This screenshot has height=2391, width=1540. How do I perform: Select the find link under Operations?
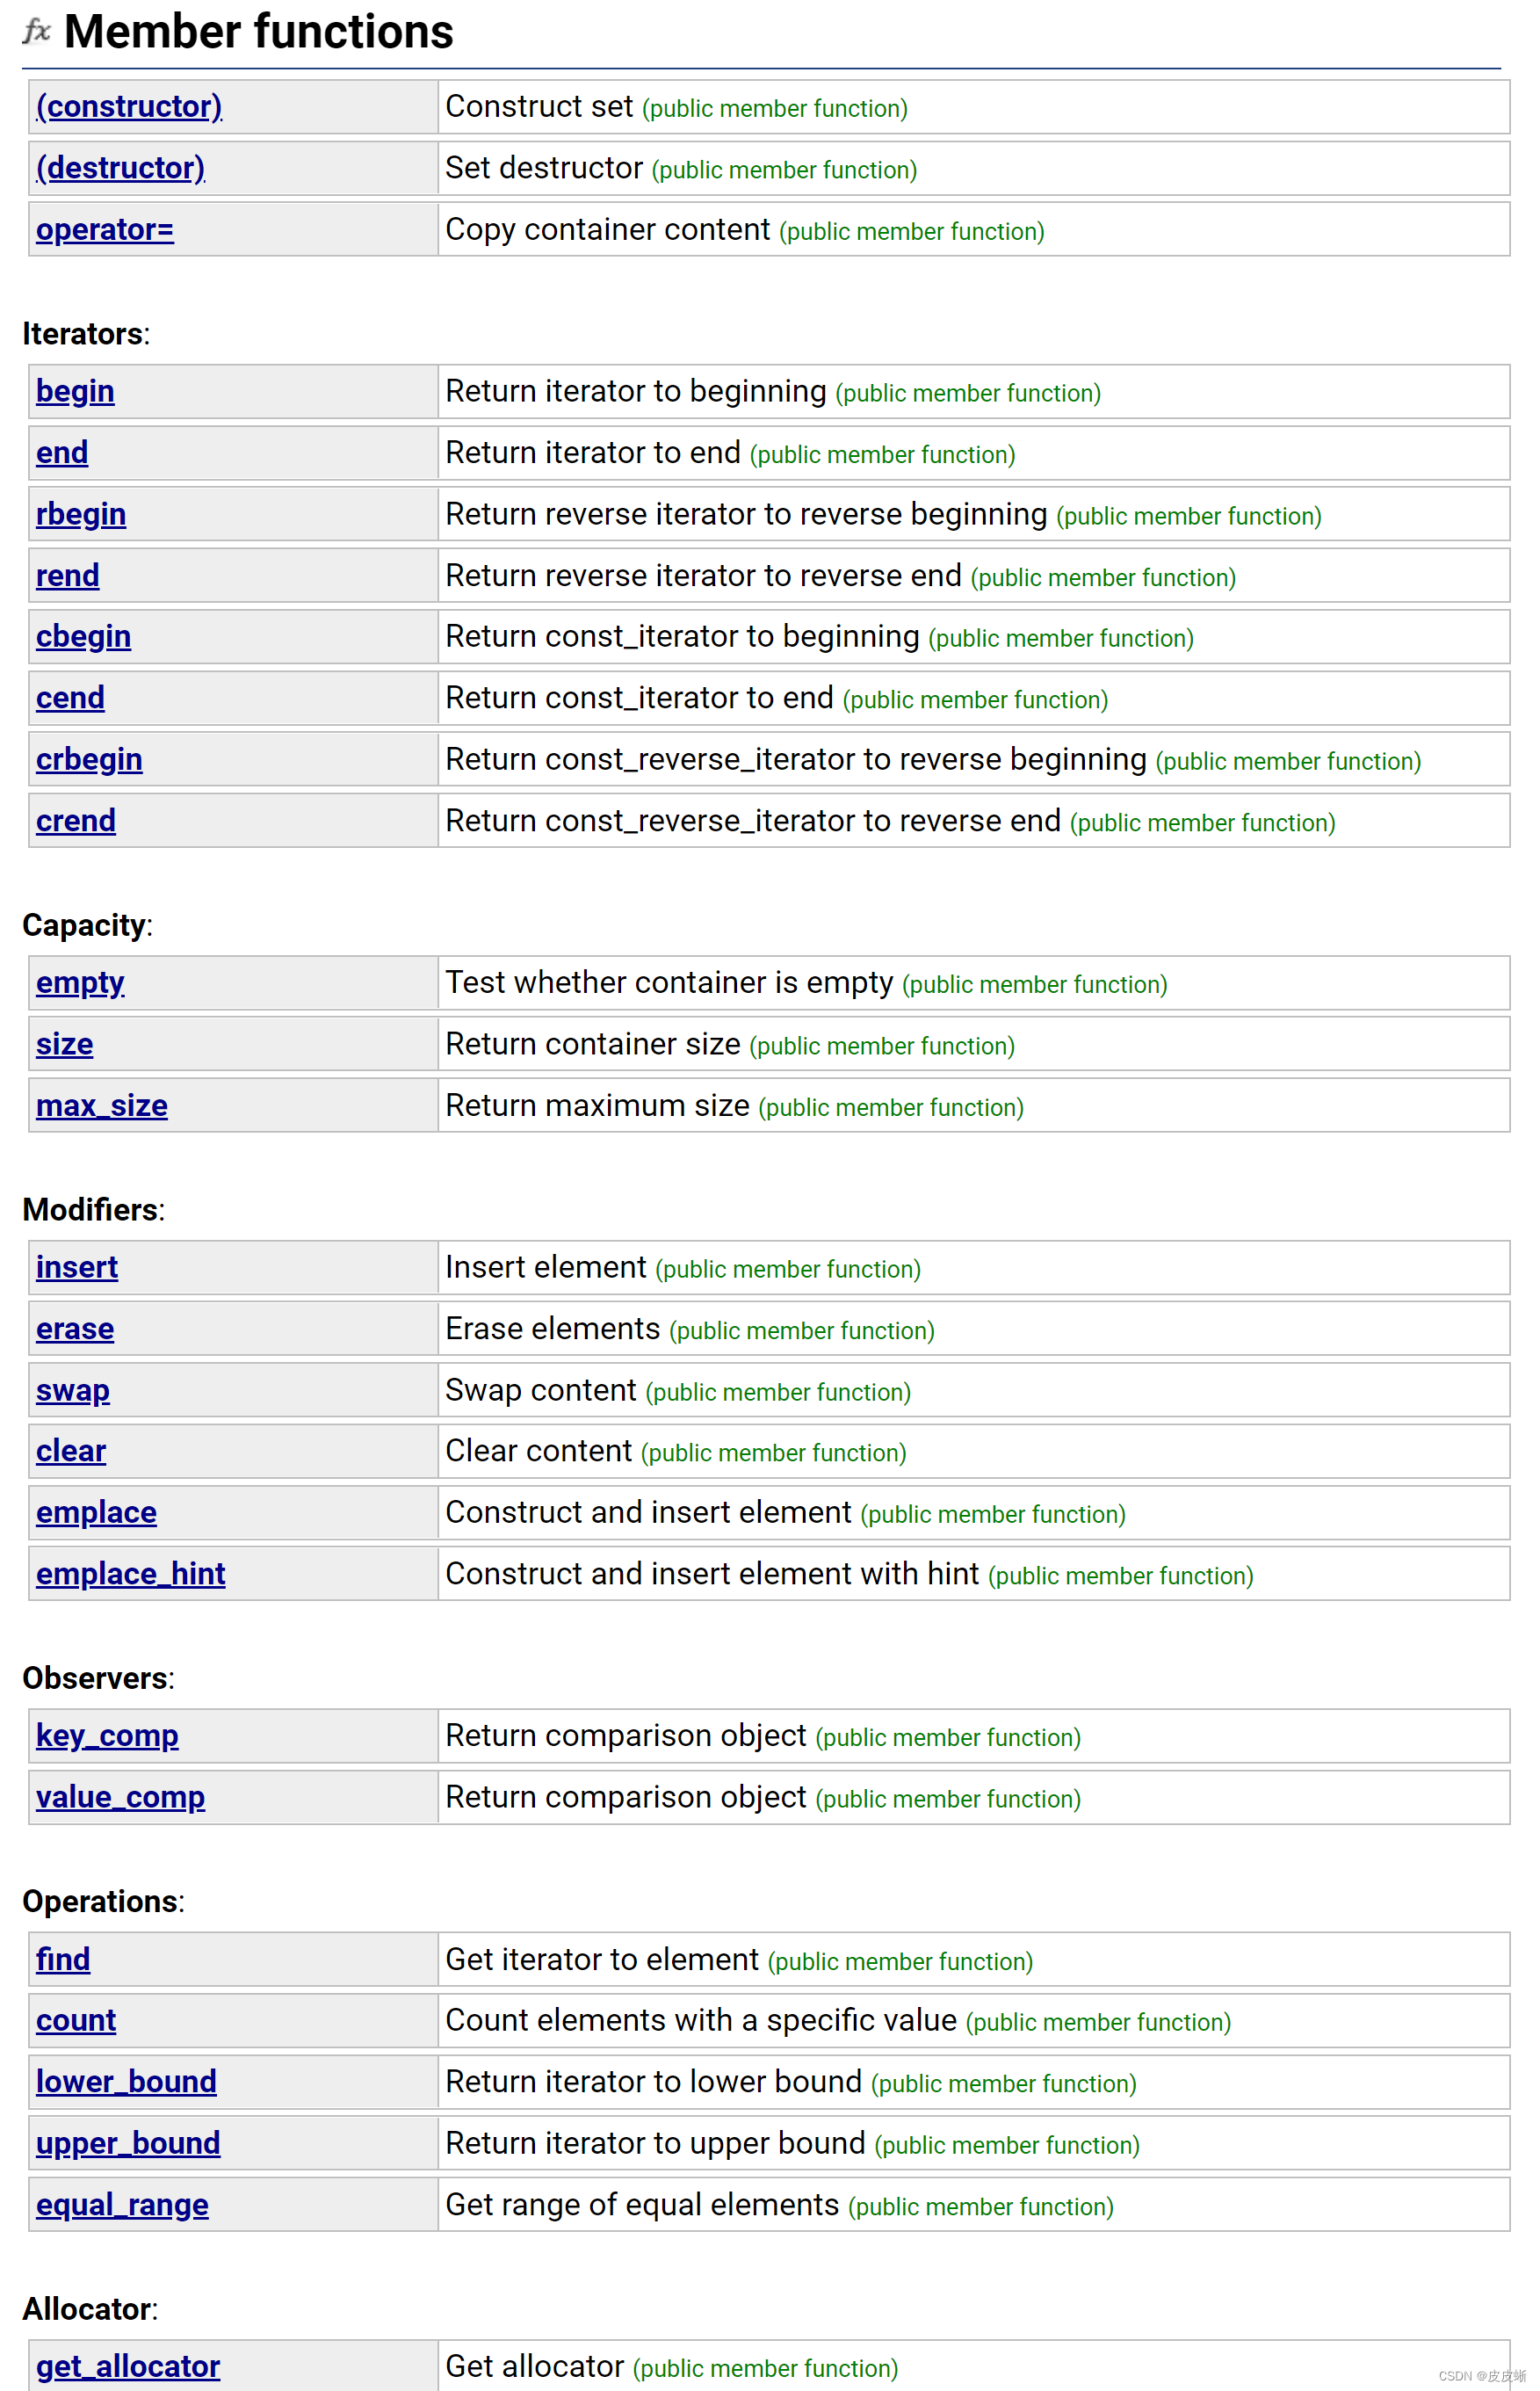62,1959
